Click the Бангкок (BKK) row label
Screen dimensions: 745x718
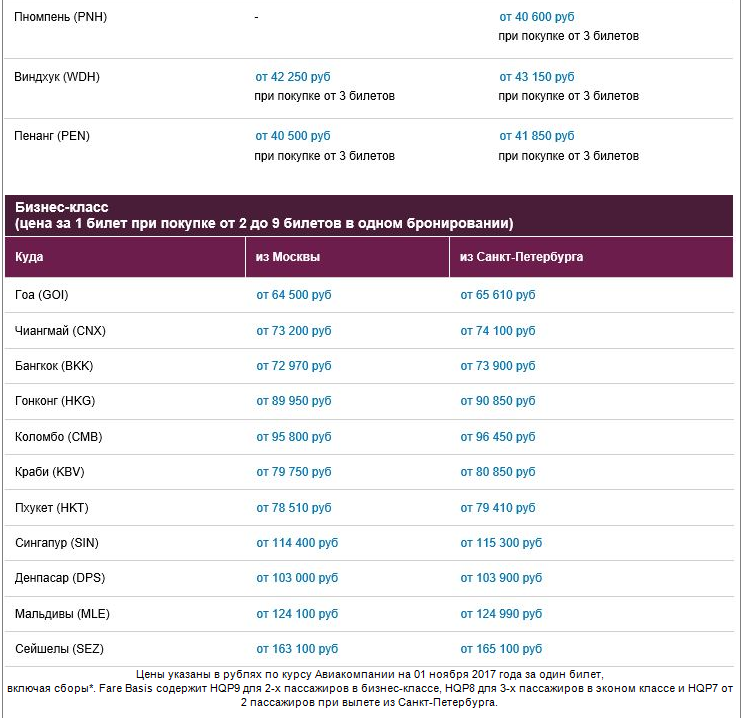(54, 366)
